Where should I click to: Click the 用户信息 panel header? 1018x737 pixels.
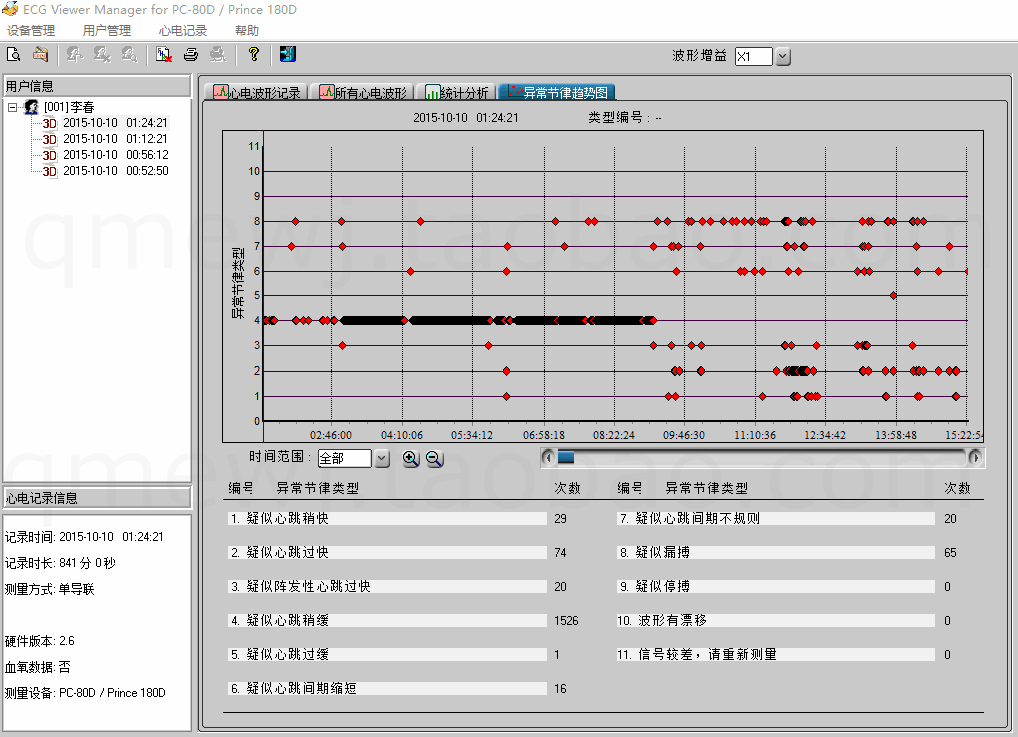pyautogui.click(x=97, y=86)
